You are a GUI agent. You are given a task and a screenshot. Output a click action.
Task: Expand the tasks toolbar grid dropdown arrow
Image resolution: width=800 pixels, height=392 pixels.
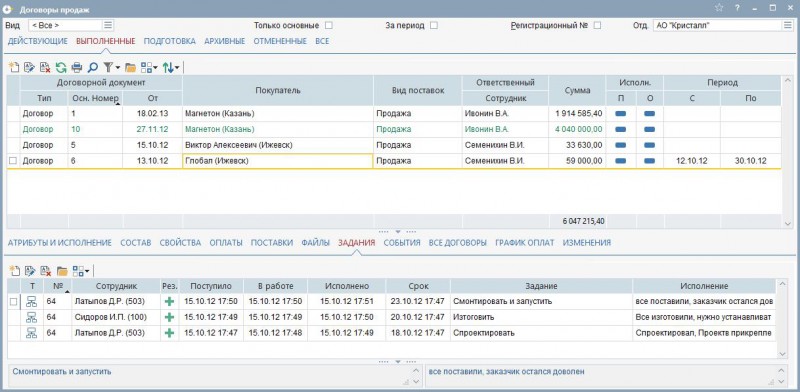(x=87, y=271)
